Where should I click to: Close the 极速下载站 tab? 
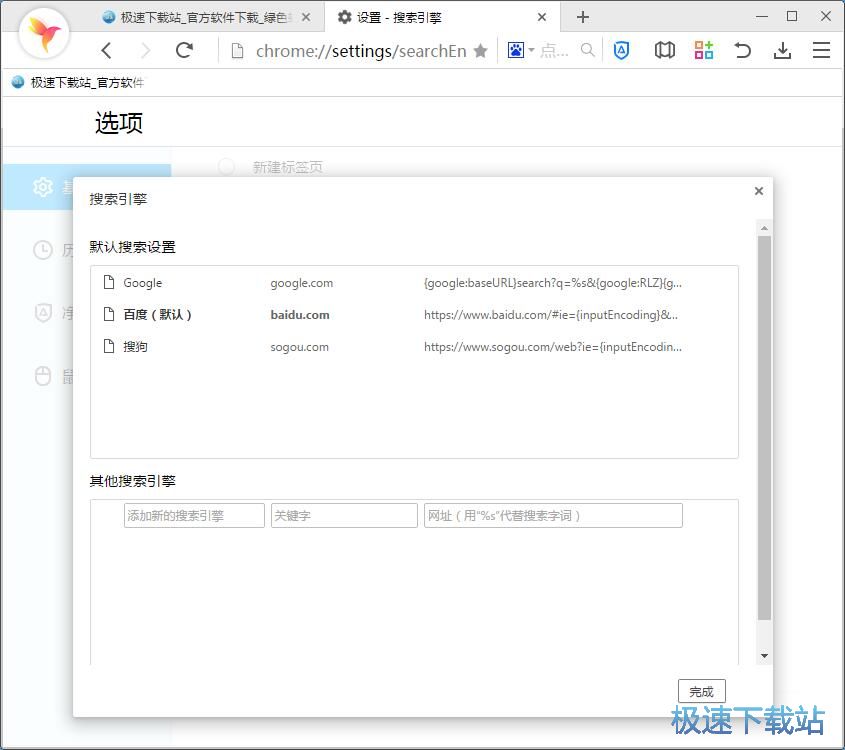(306, 18)
